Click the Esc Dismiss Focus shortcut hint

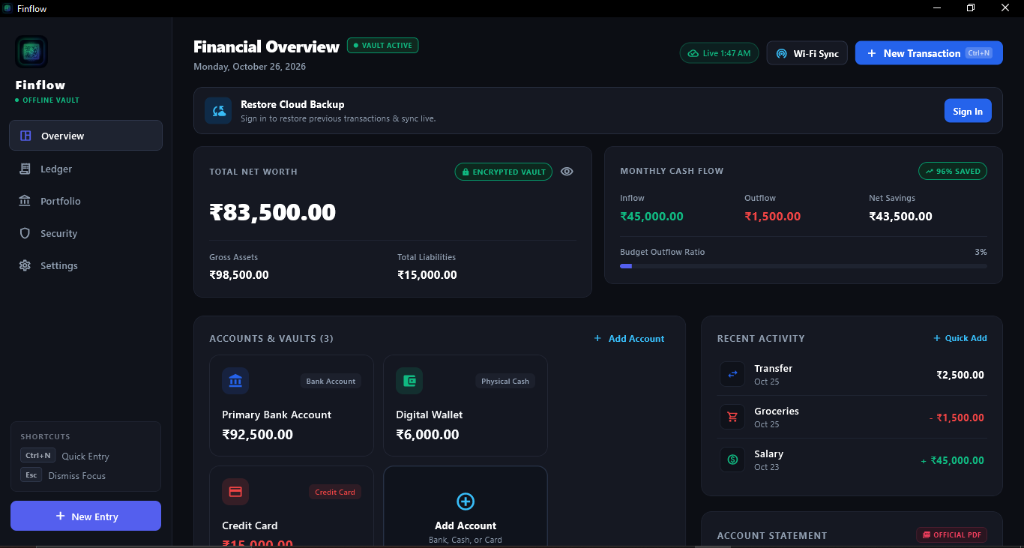[x=63, y=475]
